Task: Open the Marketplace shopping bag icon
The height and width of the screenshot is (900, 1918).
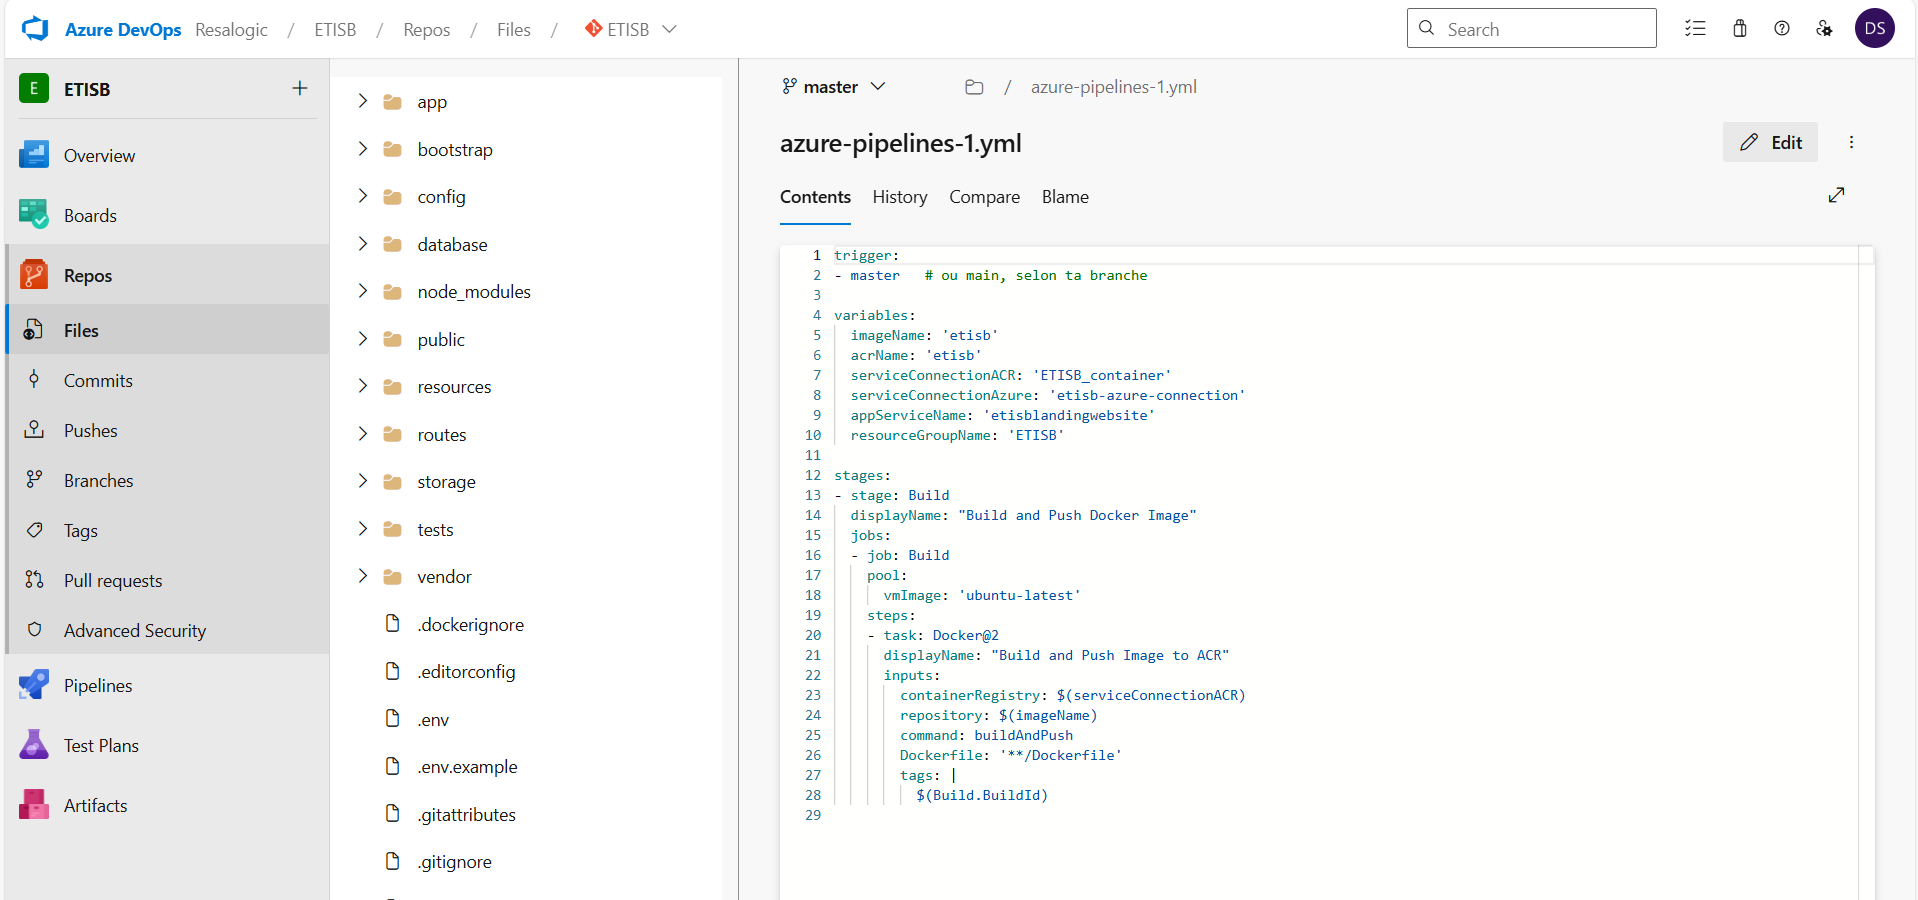Action: 1740,29
